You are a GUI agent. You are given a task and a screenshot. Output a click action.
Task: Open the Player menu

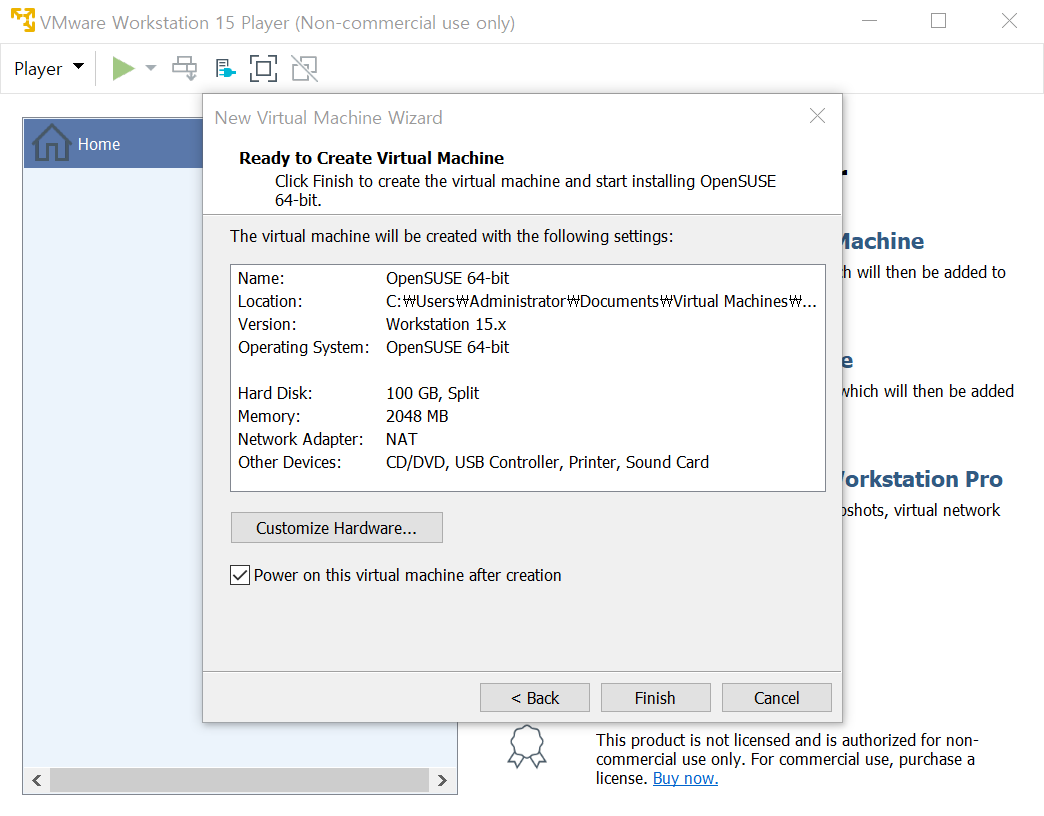click(x=49, y=69)
